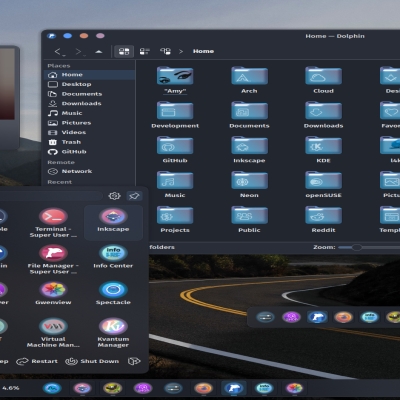Launch Spectacle from the launcher

pos(113,293)
